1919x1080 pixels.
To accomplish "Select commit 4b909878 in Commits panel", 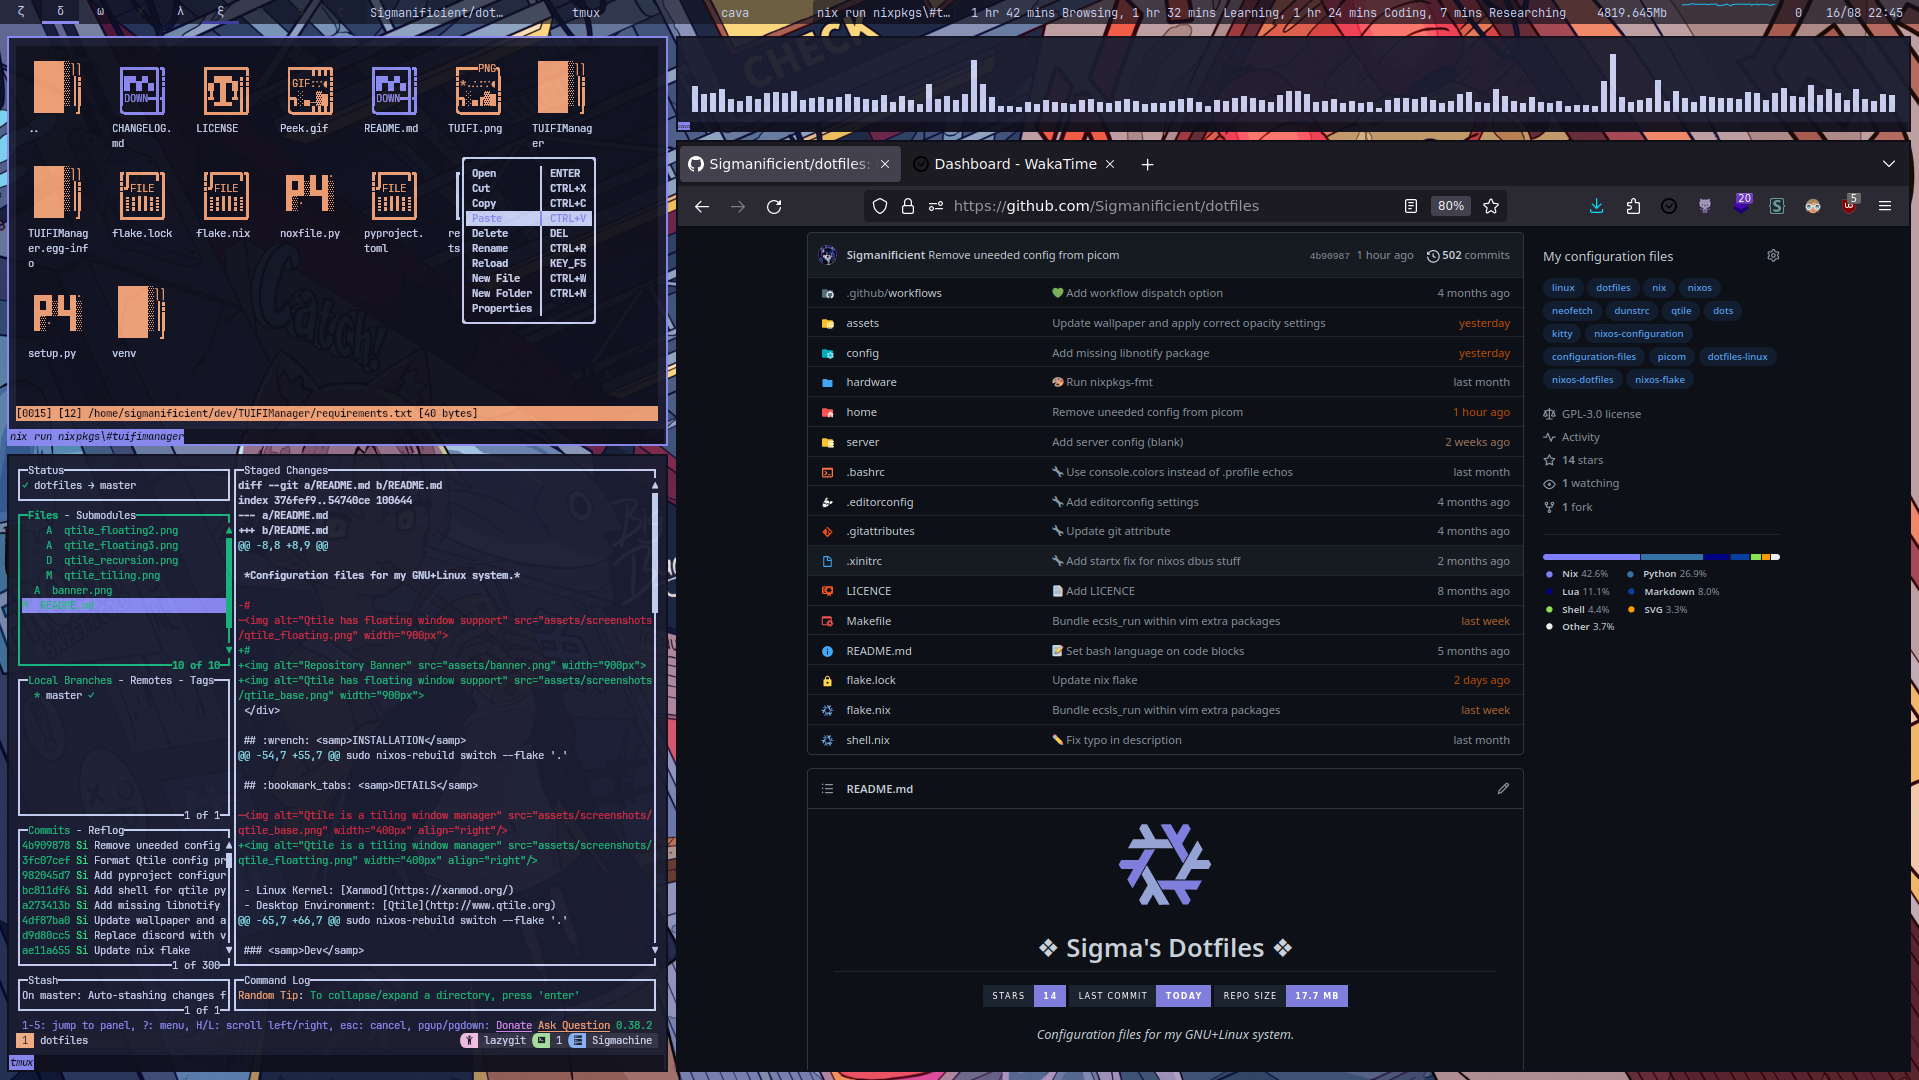I will tap(123, 846).
